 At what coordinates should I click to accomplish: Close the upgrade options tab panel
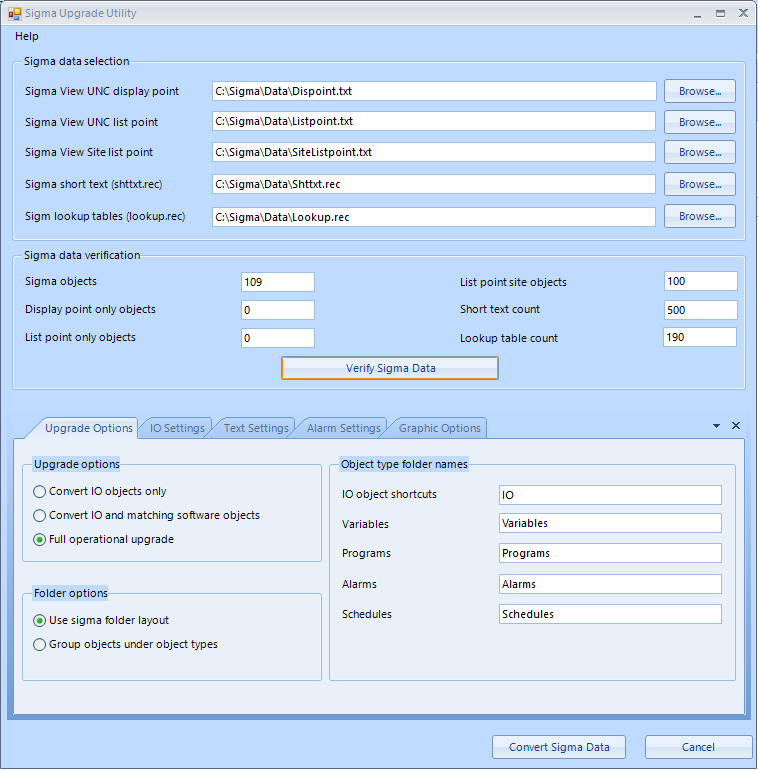[736, 426]
